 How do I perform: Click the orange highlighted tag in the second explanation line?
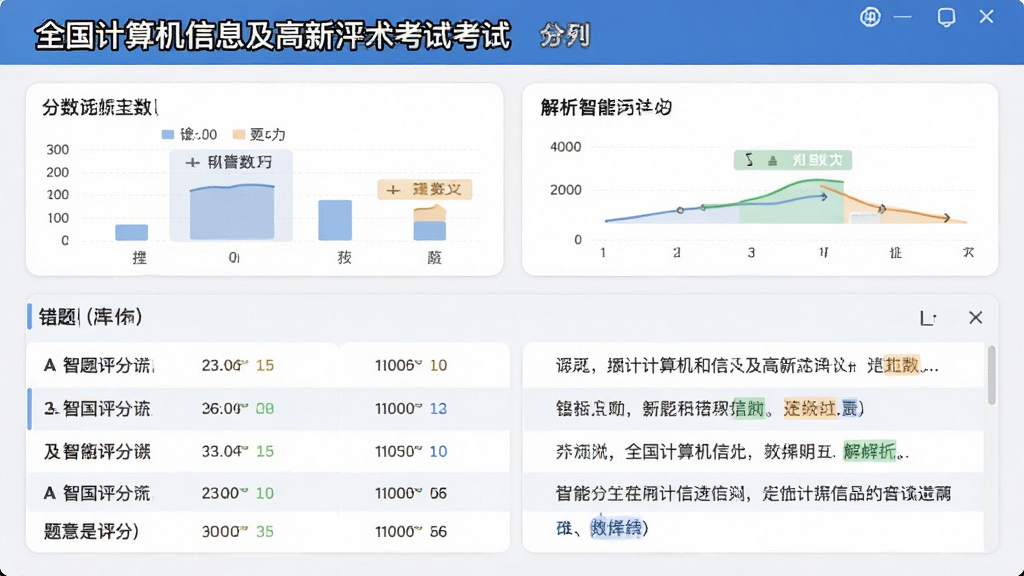click(x=810, y=409)
